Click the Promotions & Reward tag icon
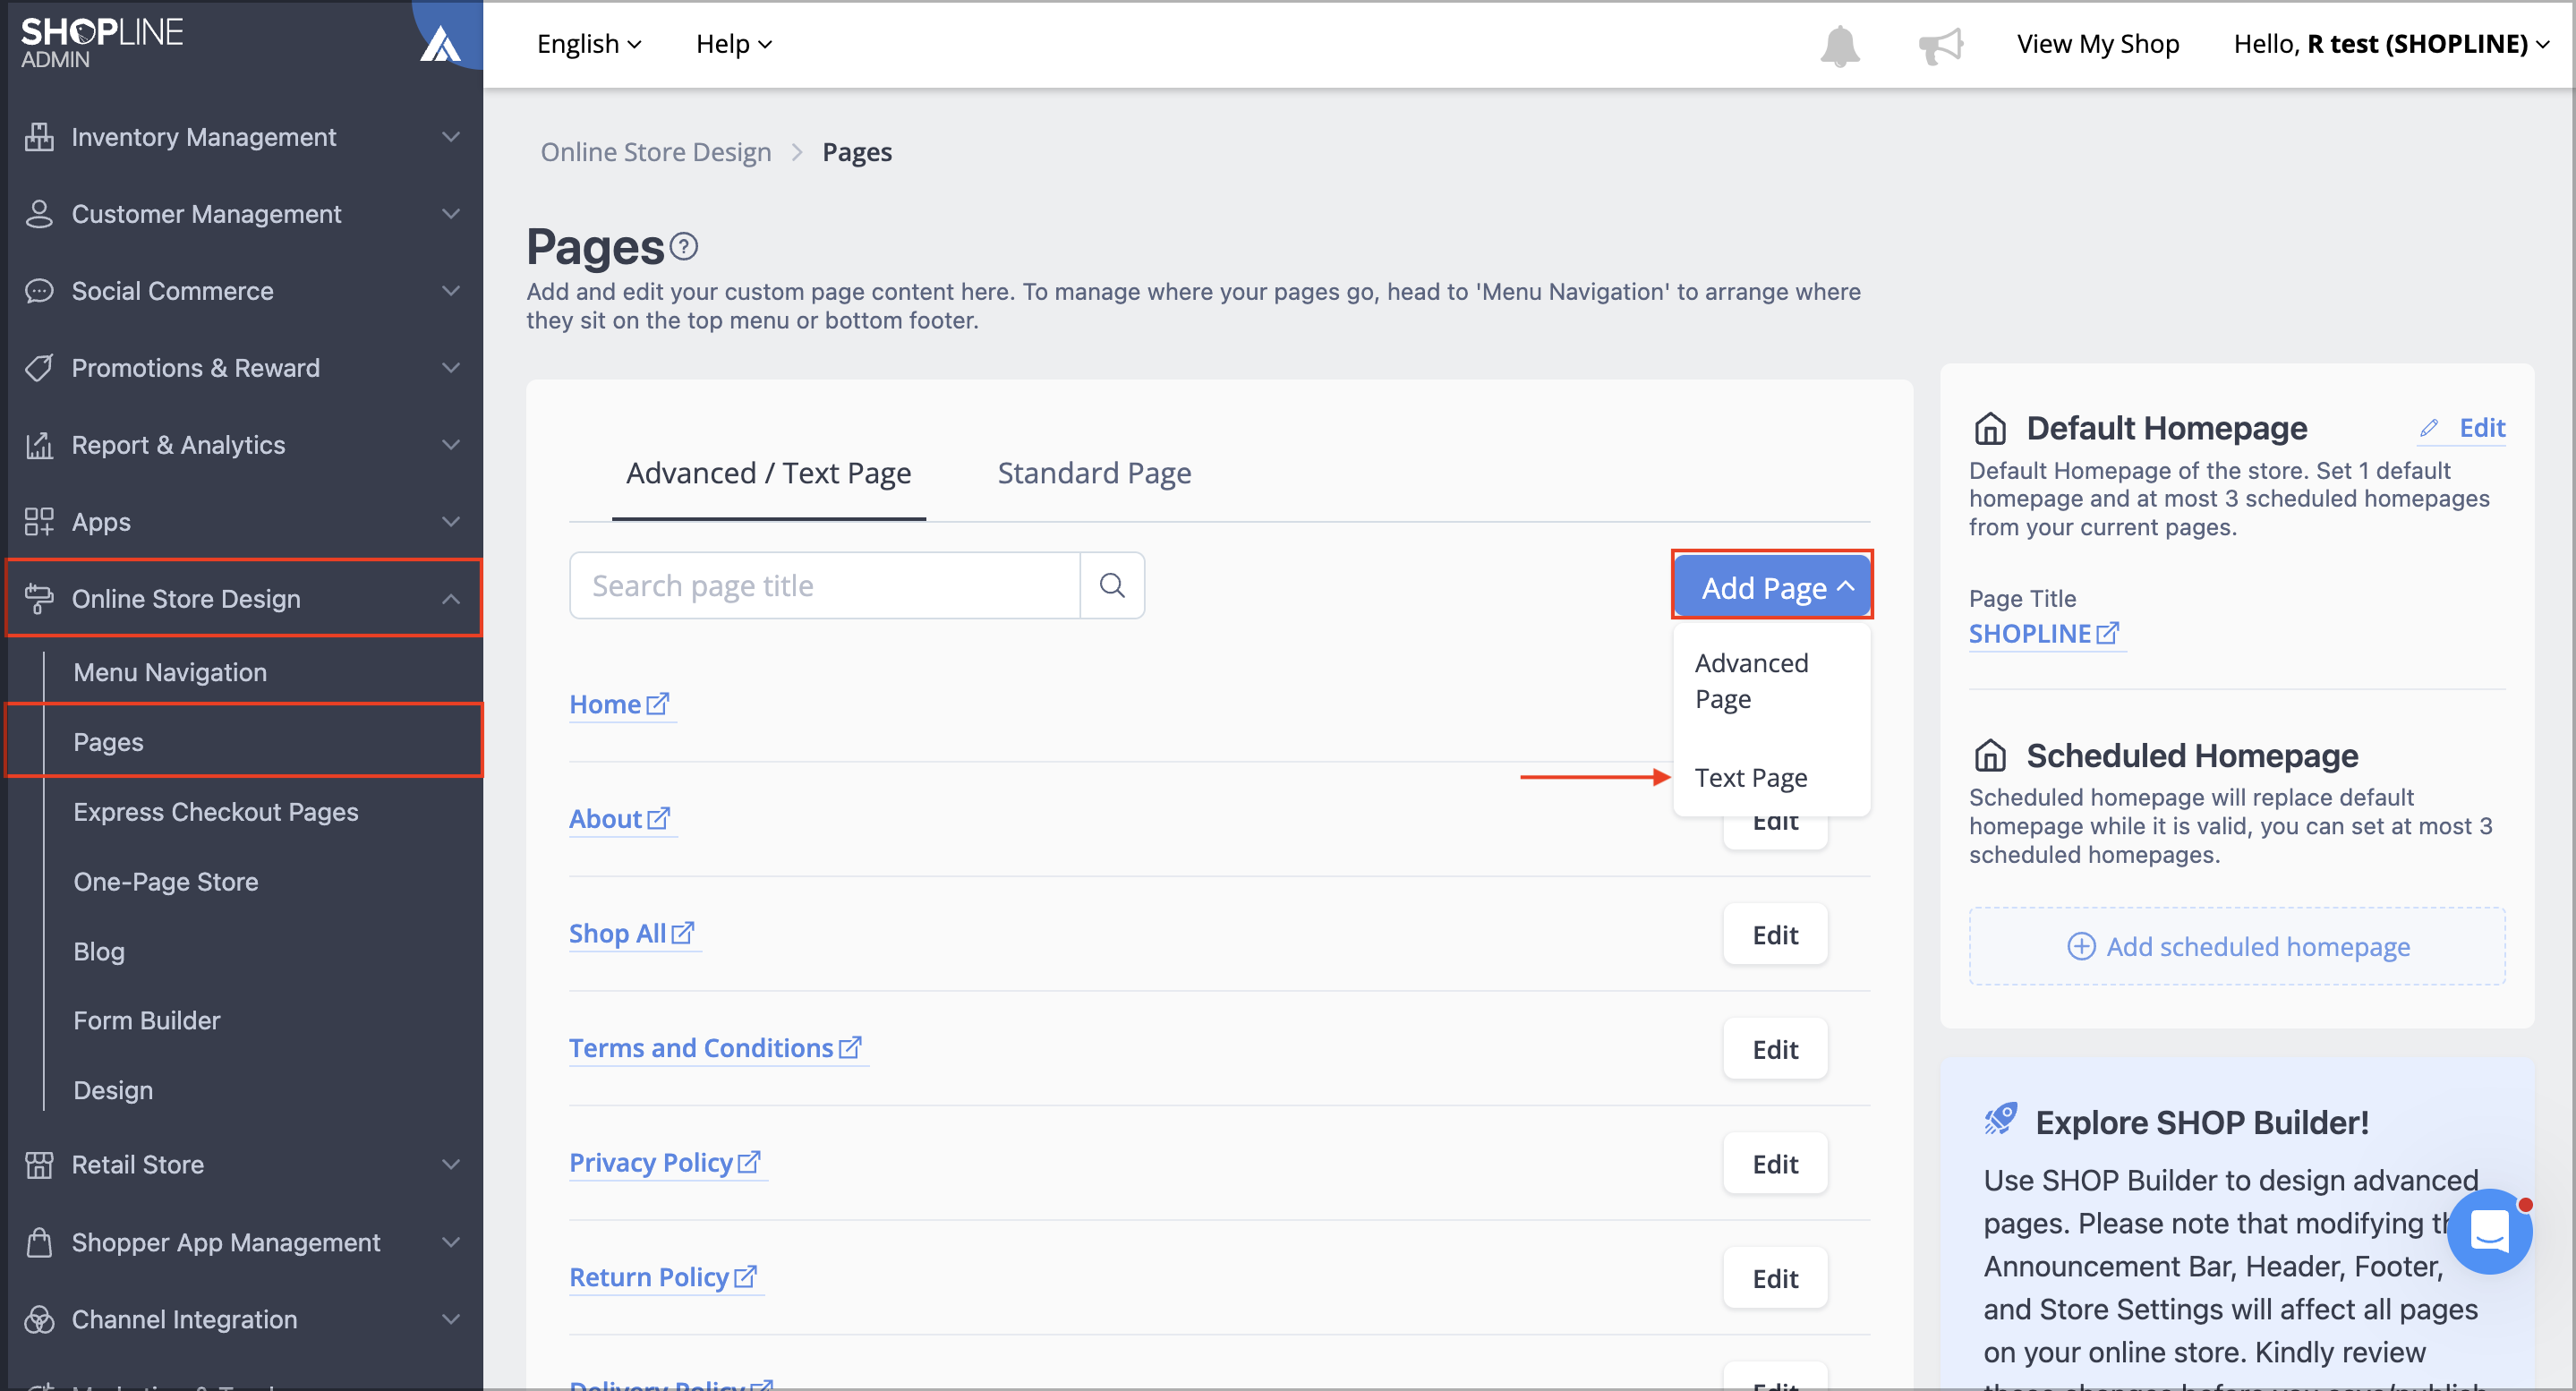Screen dimensions: 2576x1391 (39, 368)
